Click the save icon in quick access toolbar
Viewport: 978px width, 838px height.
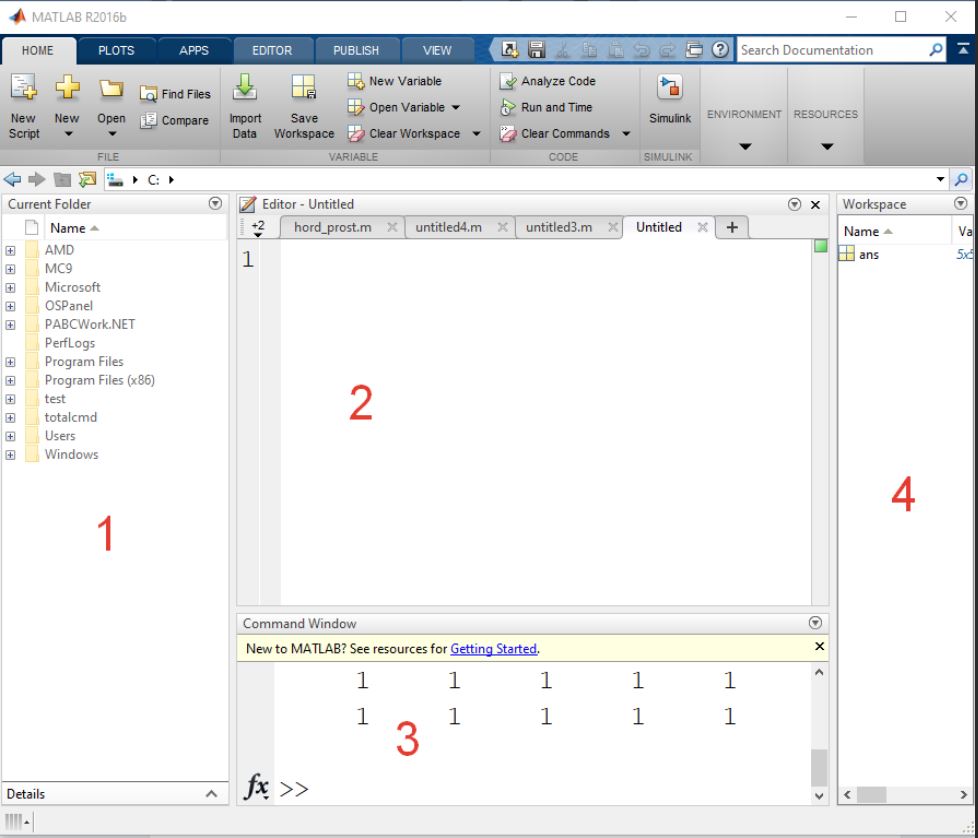click(x=536, y=50)
